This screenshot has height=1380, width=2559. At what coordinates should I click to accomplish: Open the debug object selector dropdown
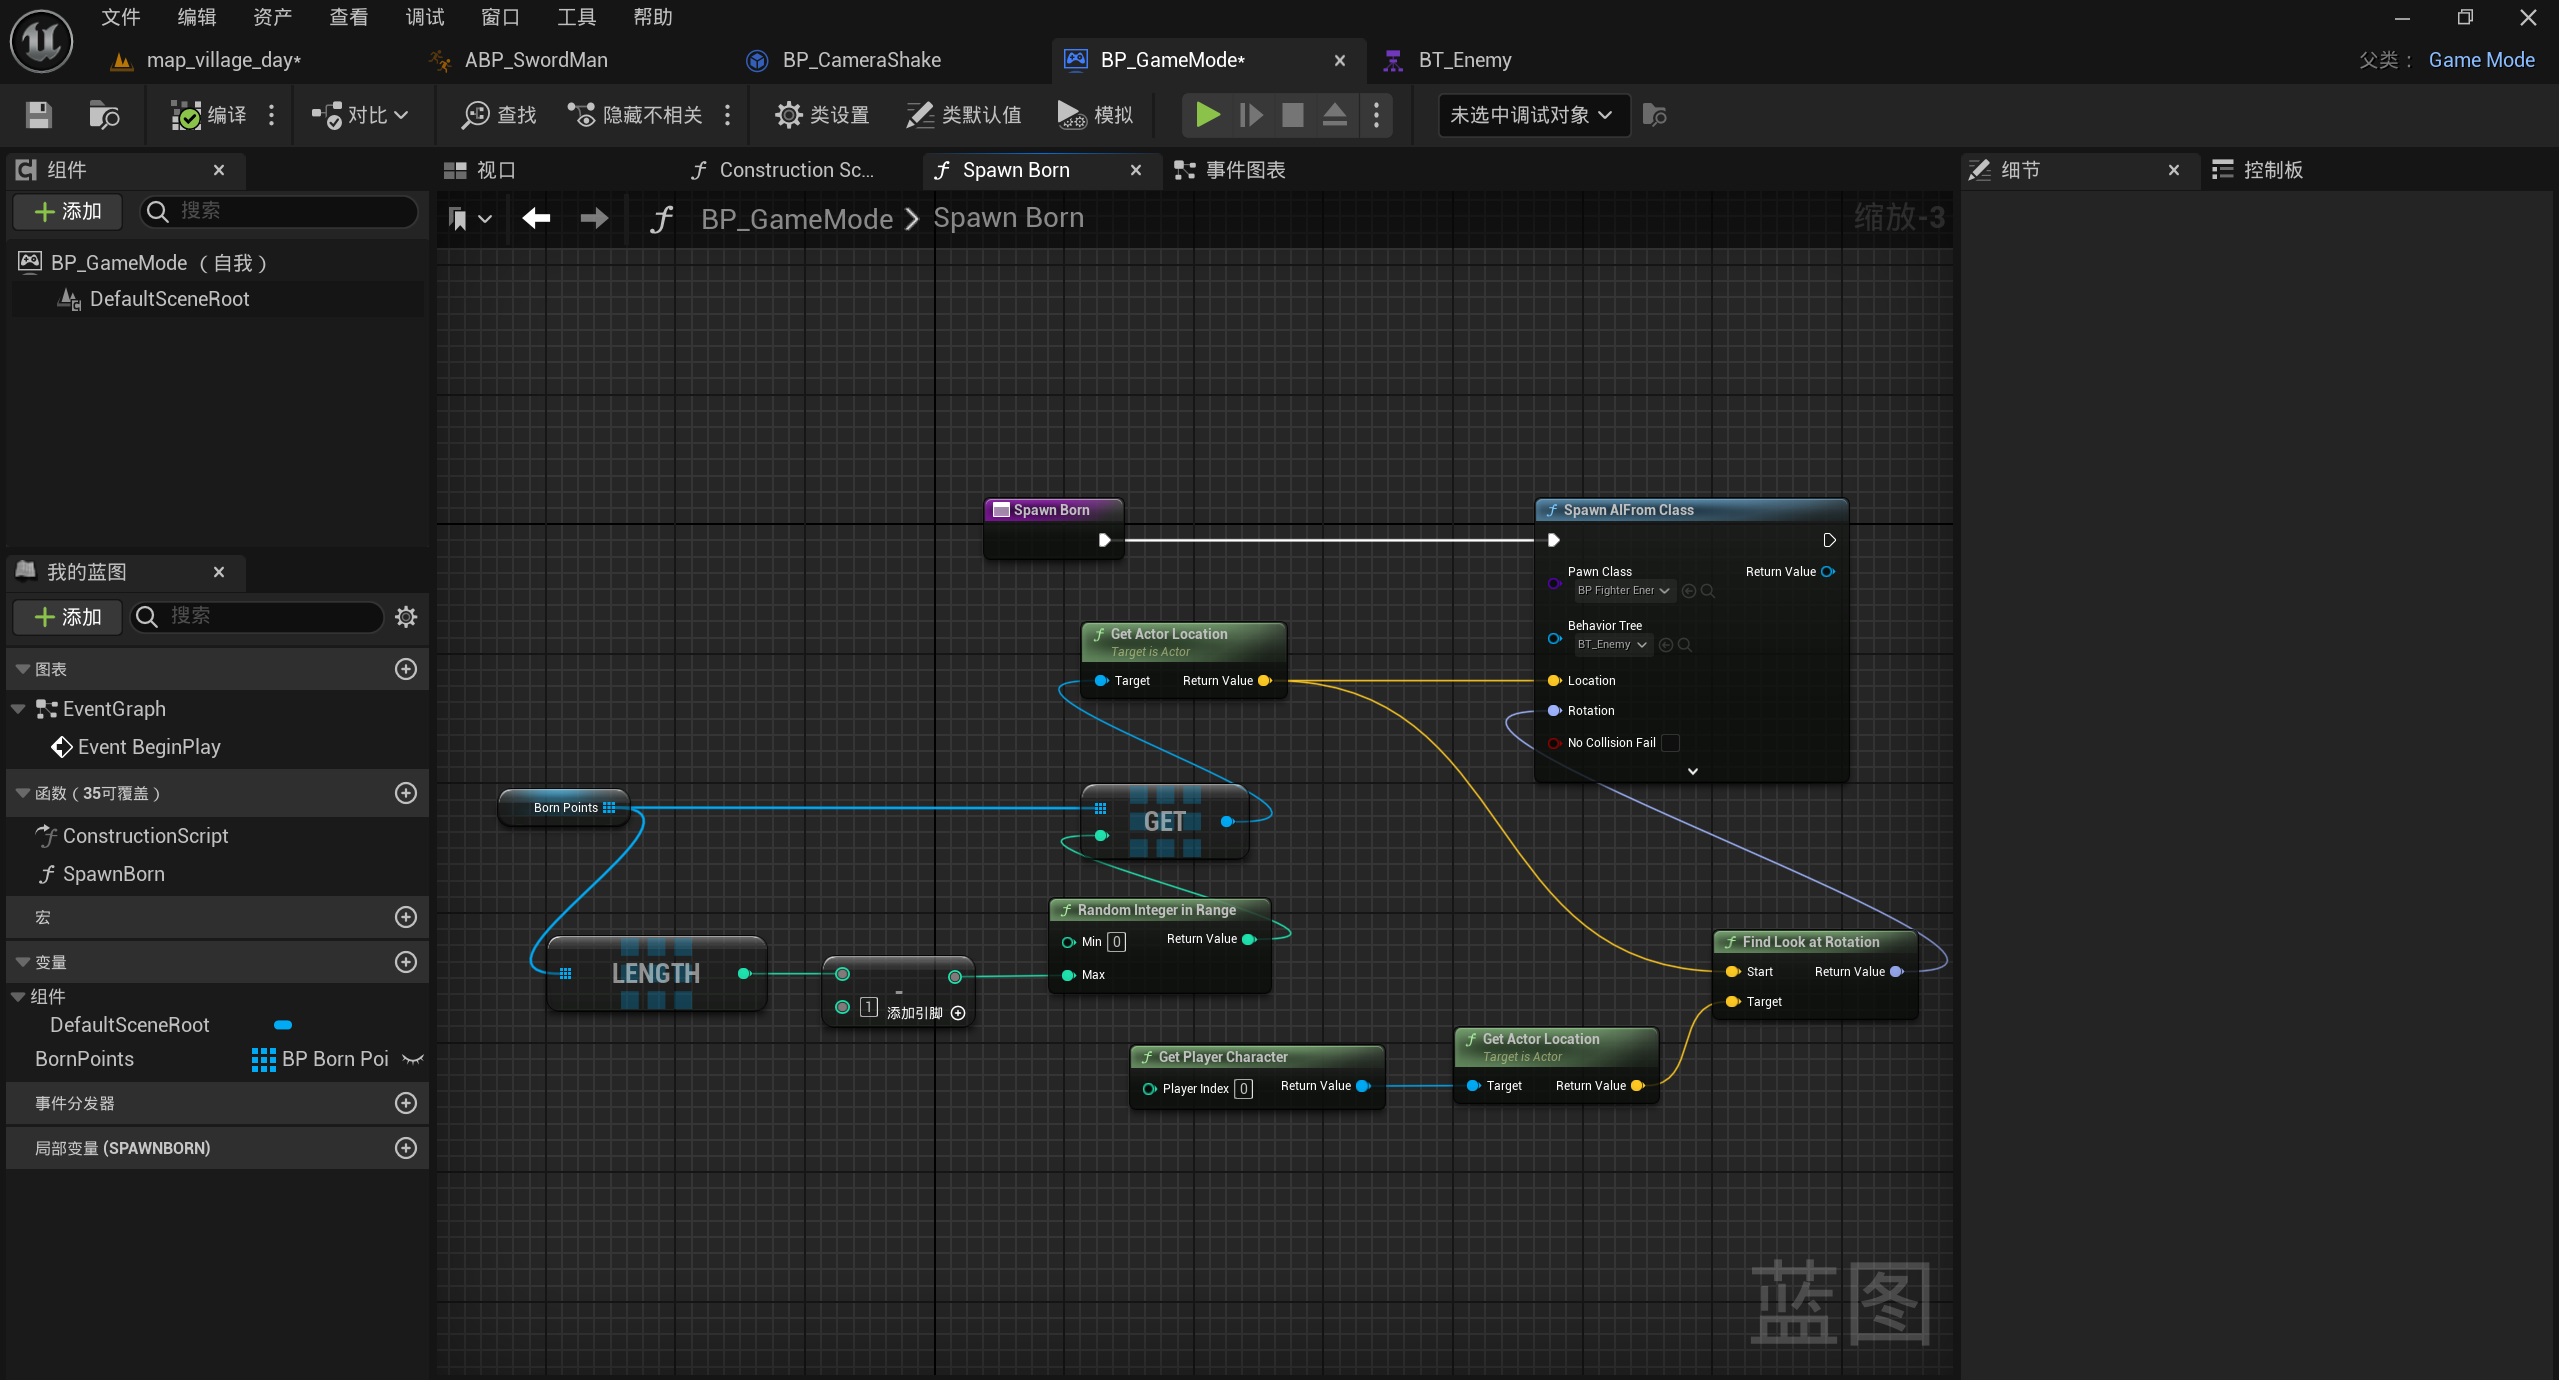click(x=1531, y=115)
